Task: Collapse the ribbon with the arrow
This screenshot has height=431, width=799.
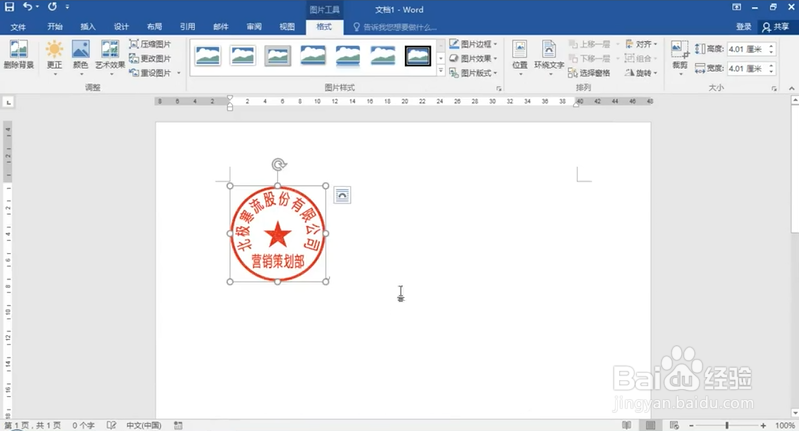Action: [791, 89]
